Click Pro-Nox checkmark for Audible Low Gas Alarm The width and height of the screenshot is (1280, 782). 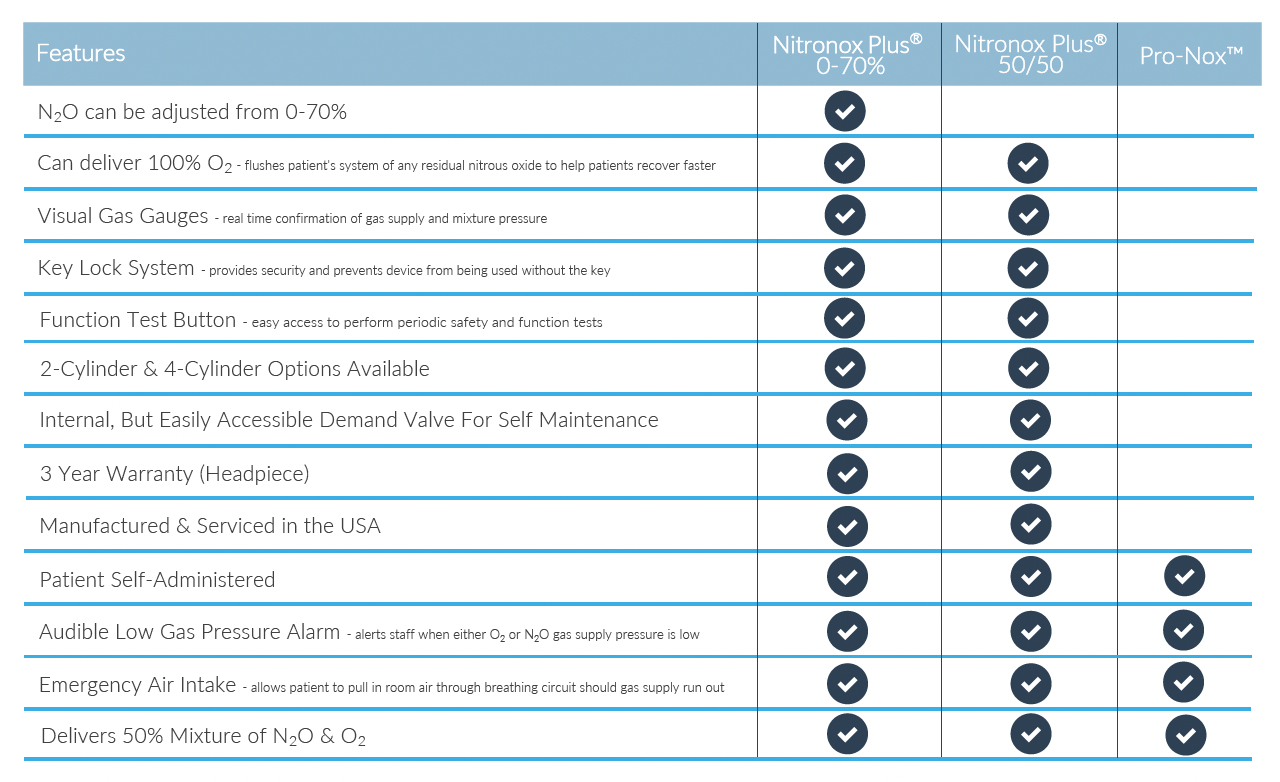tap(1184, 631)
